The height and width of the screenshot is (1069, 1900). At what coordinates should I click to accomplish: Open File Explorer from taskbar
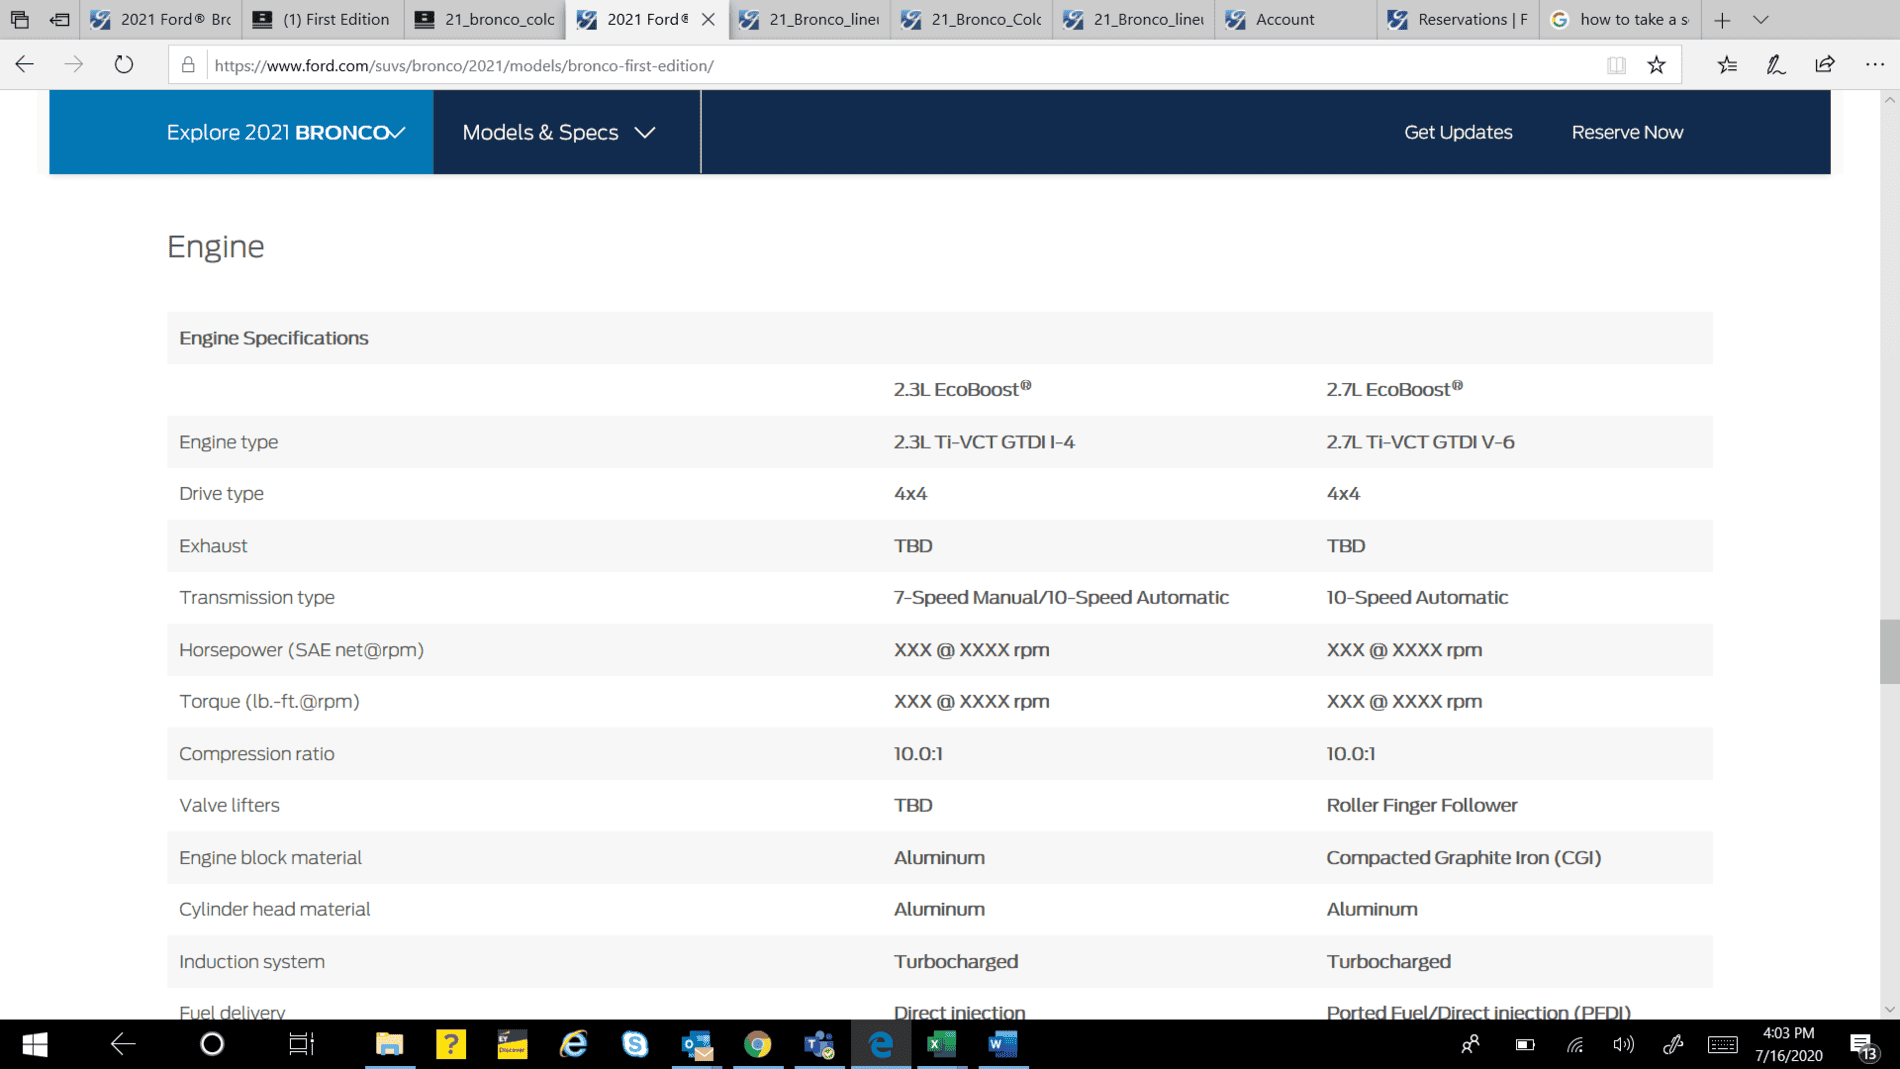(x=389, y=1044)
